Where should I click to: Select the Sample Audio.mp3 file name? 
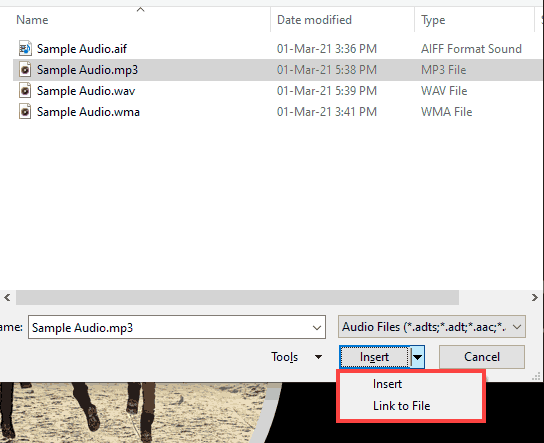87,70
